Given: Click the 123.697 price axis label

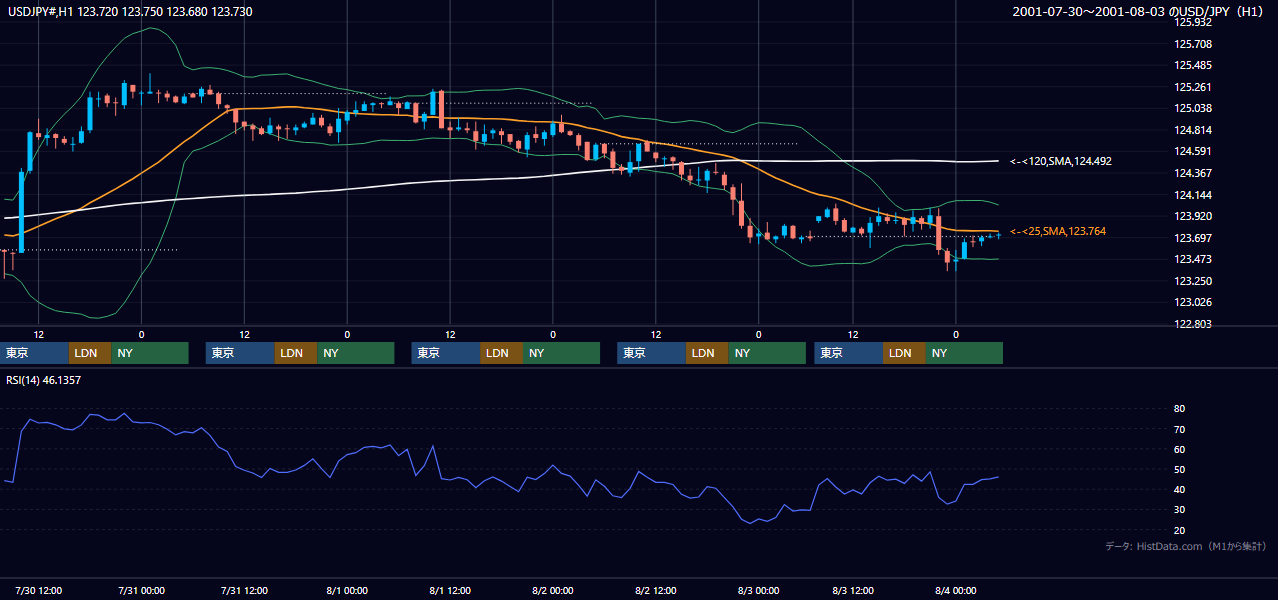Looking at the screenshot, I should pos(1193,238).
